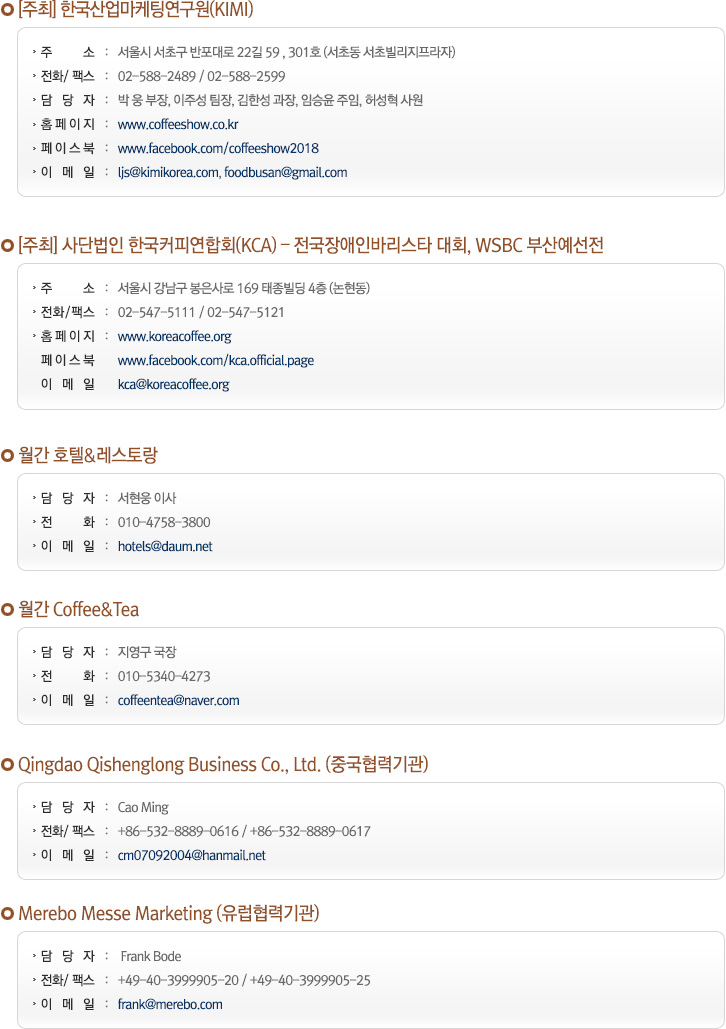Click the kca@koreacoffee.org email link
The image size is (726, 1029).
(173, 385)
